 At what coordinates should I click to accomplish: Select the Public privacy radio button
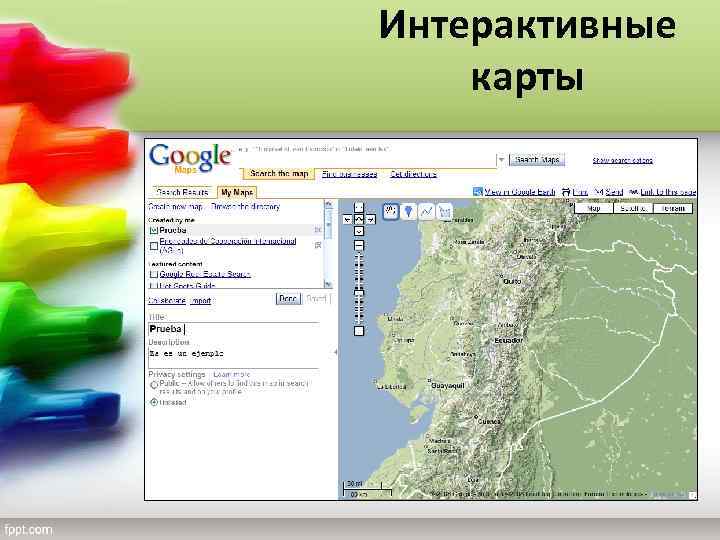(x=154, y=385)
